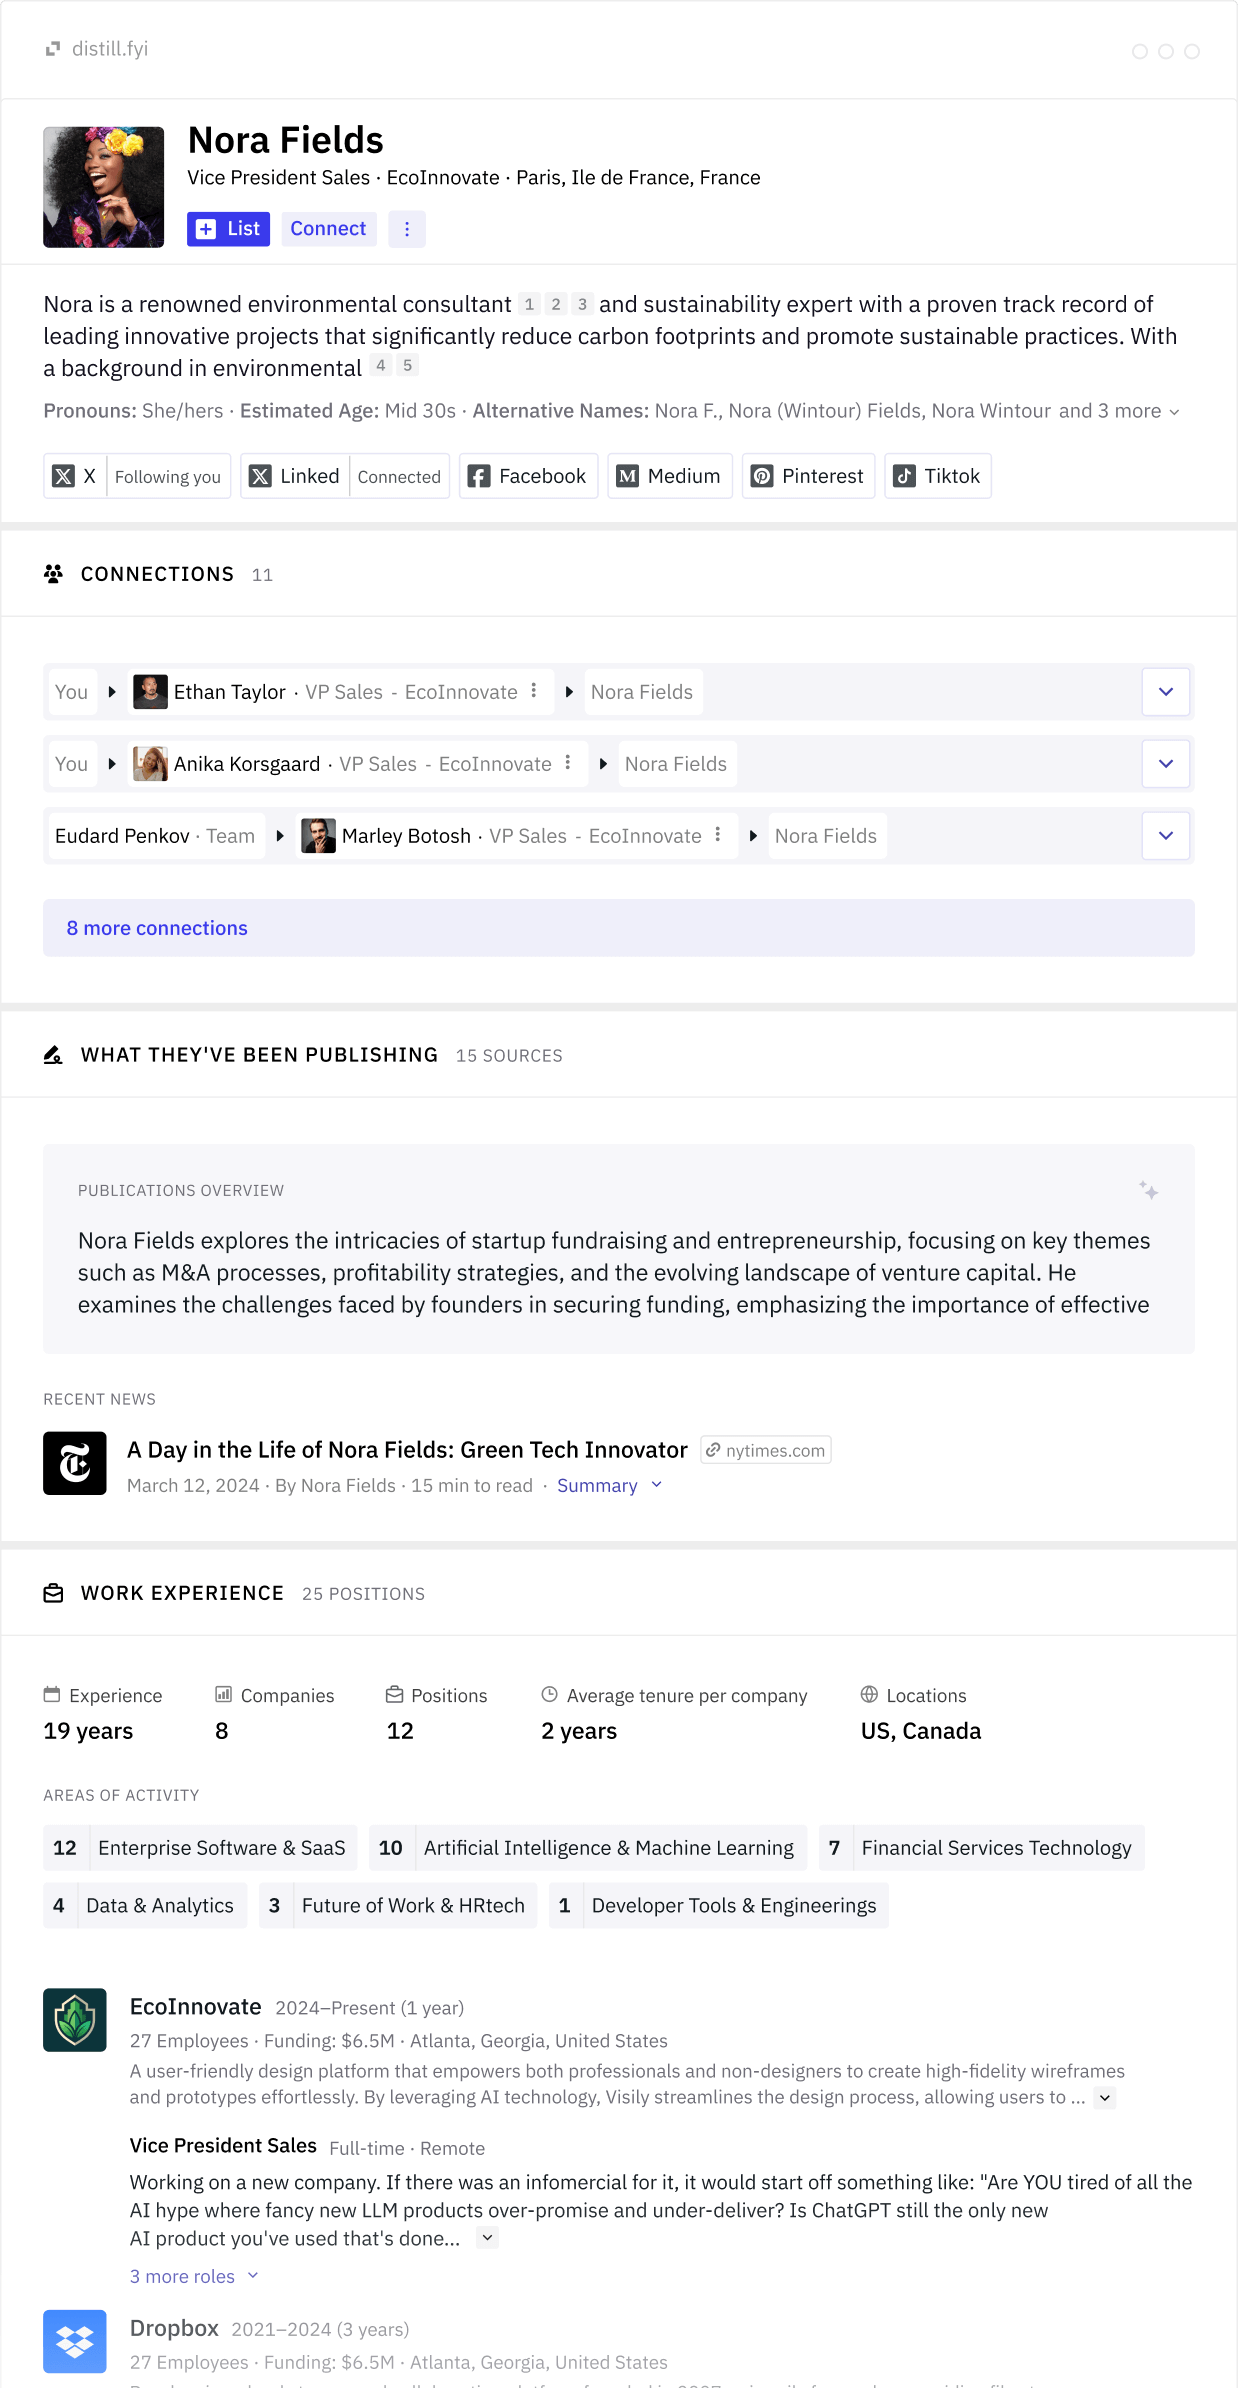Open the Tiktok profile link
The image size is (1238, 2388).
(937, 477)
